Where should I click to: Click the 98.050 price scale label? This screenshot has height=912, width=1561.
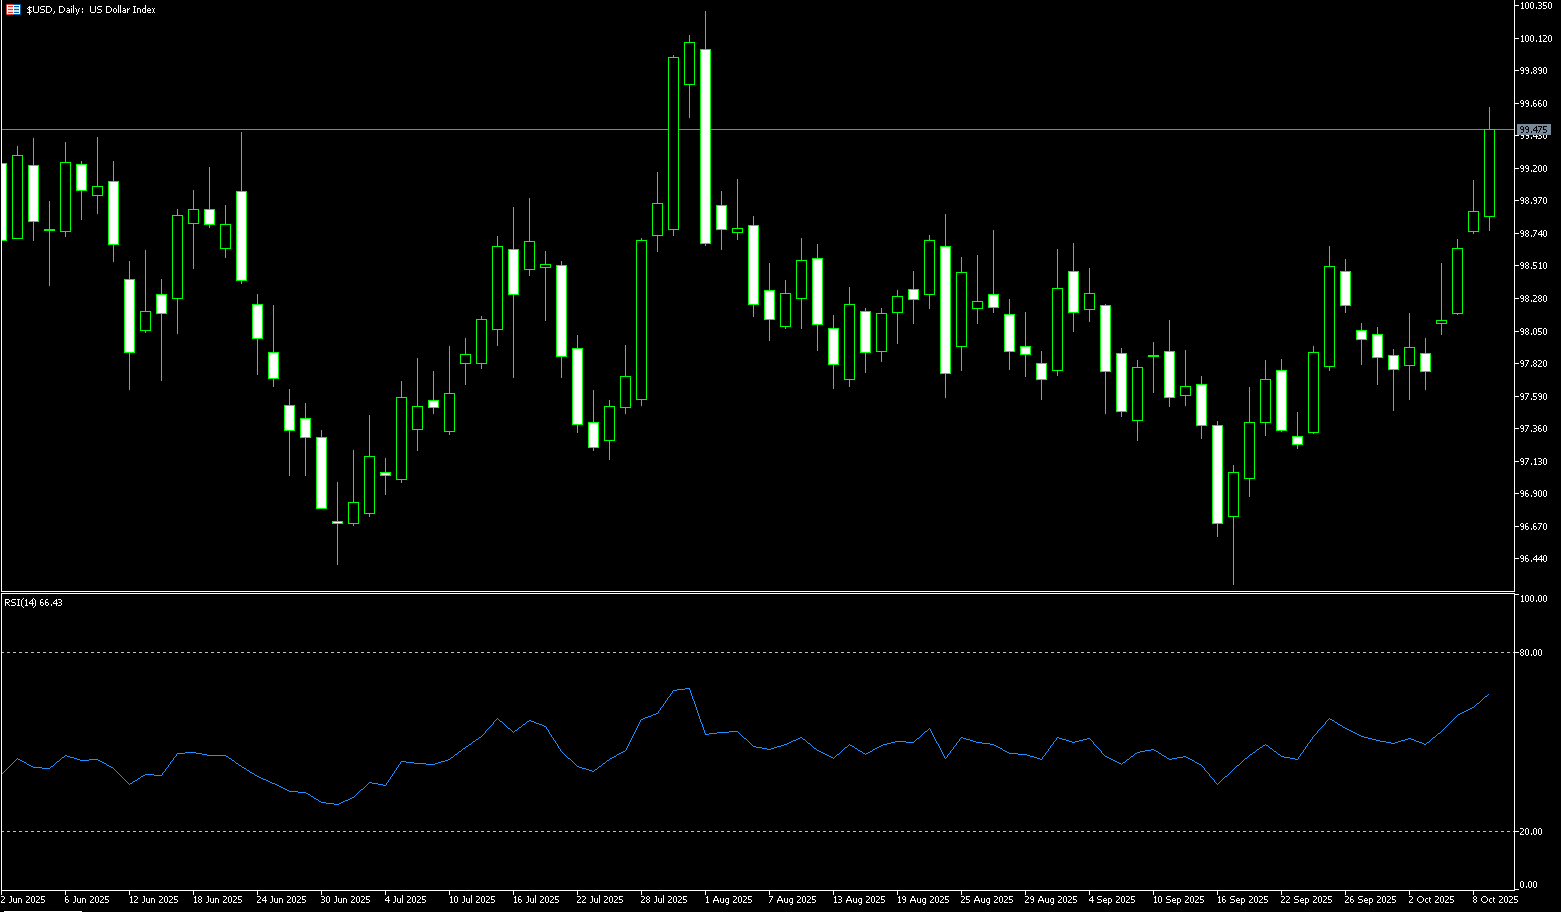(x=1534, y=332)
